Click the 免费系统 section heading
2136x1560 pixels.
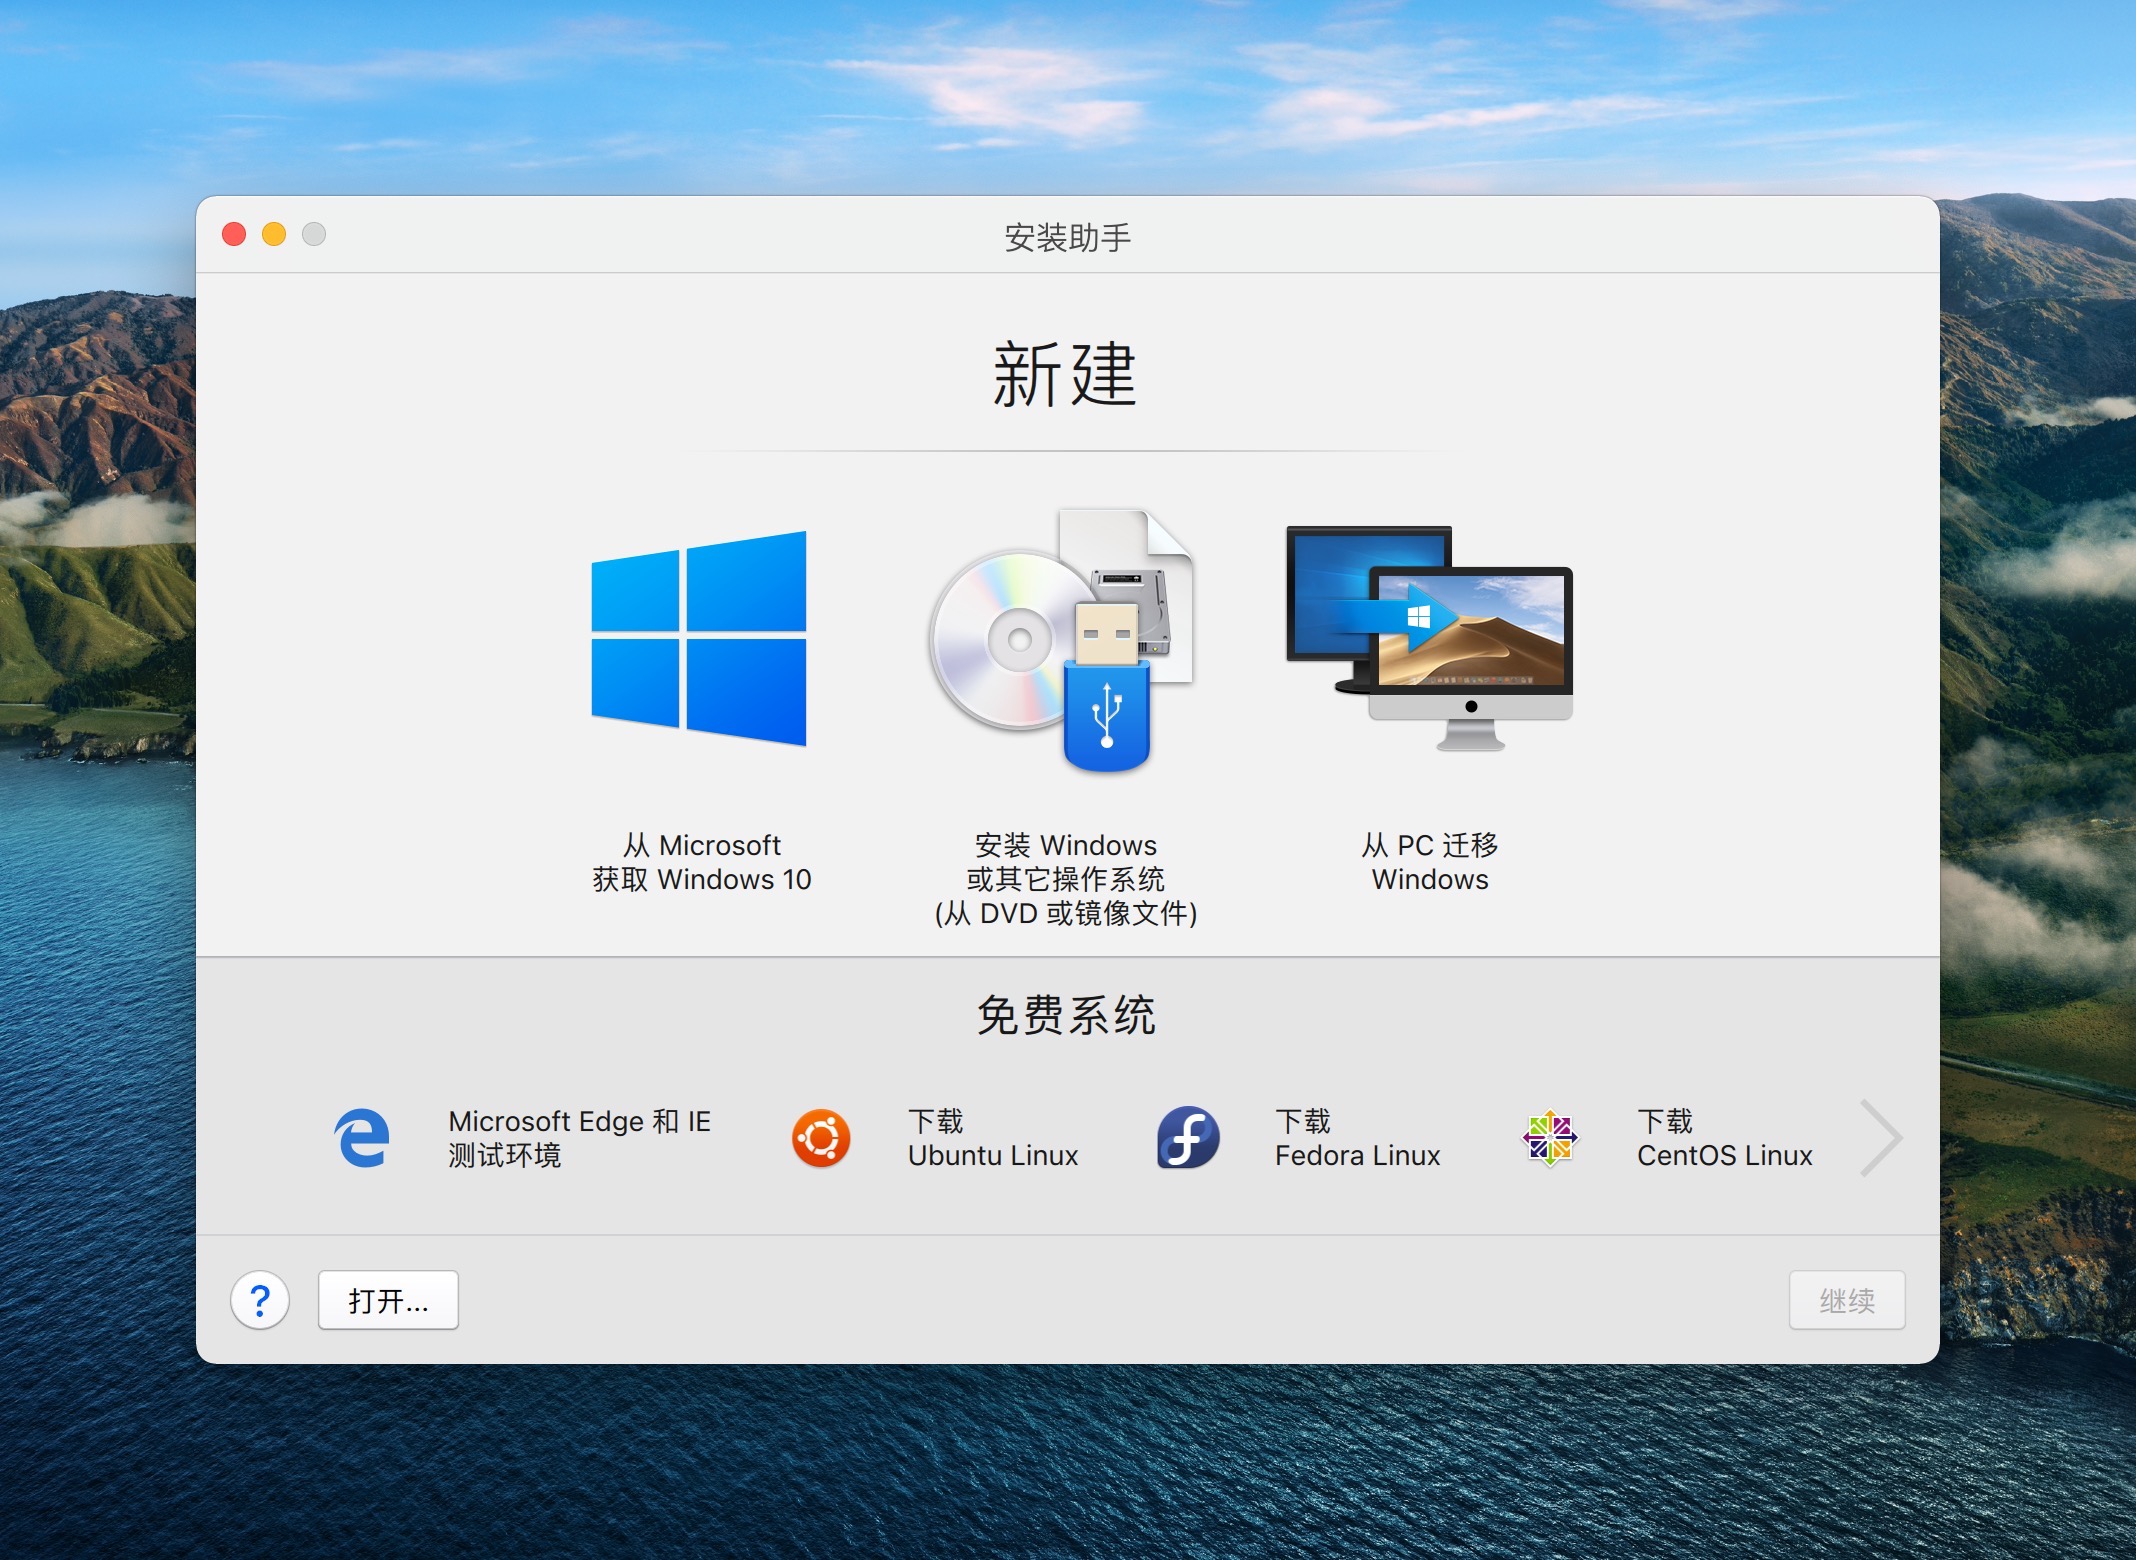(x=1066, y=1015)
